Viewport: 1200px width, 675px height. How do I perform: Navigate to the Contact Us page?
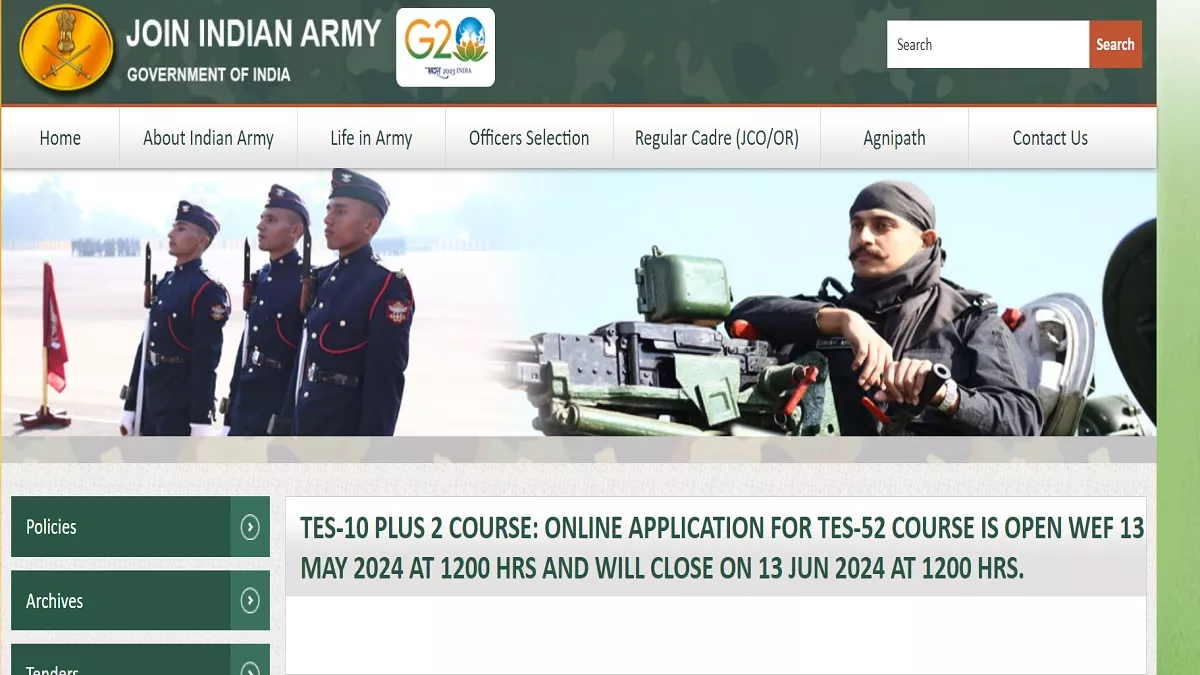[1049, 138]
